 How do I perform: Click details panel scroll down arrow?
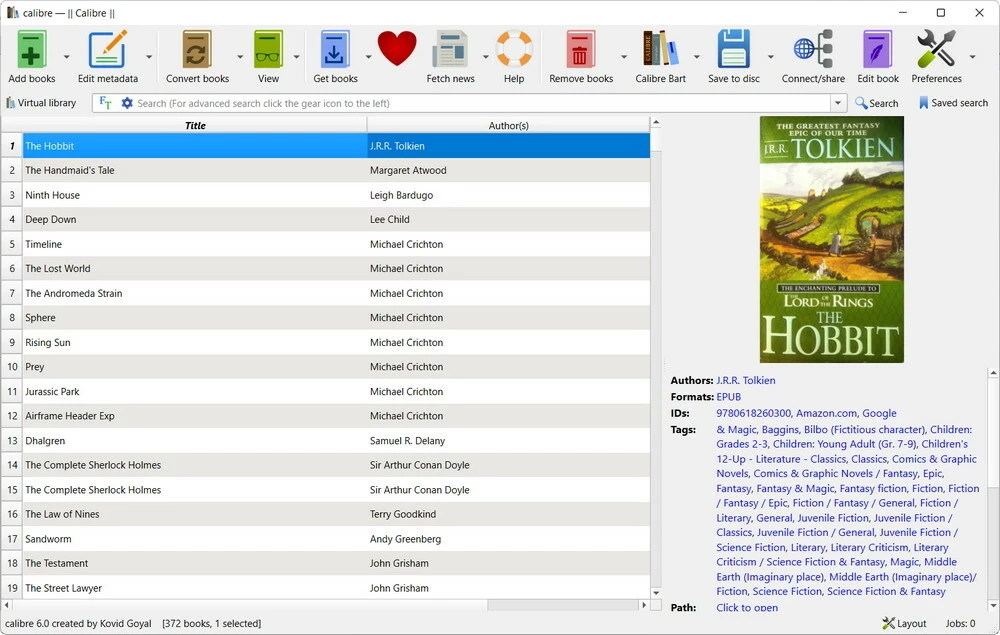click(993, 606)
